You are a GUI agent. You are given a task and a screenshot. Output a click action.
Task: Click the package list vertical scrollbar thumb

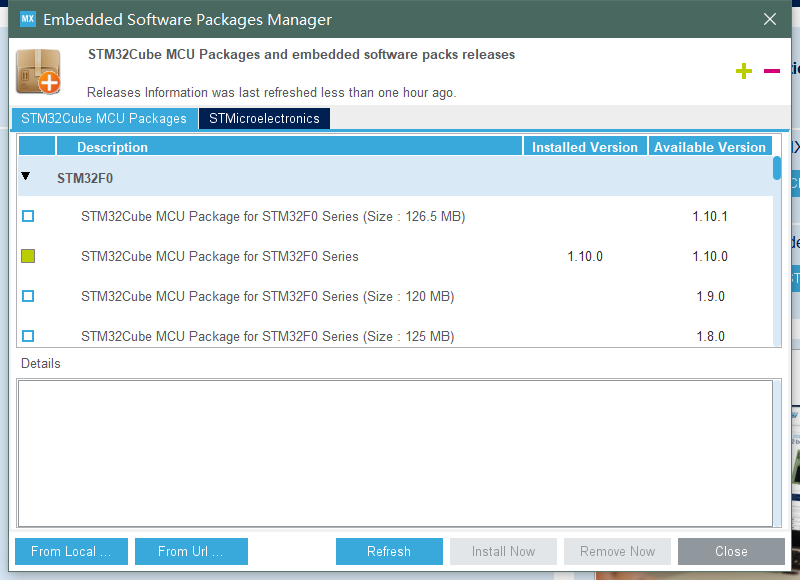tap(777, 168)
